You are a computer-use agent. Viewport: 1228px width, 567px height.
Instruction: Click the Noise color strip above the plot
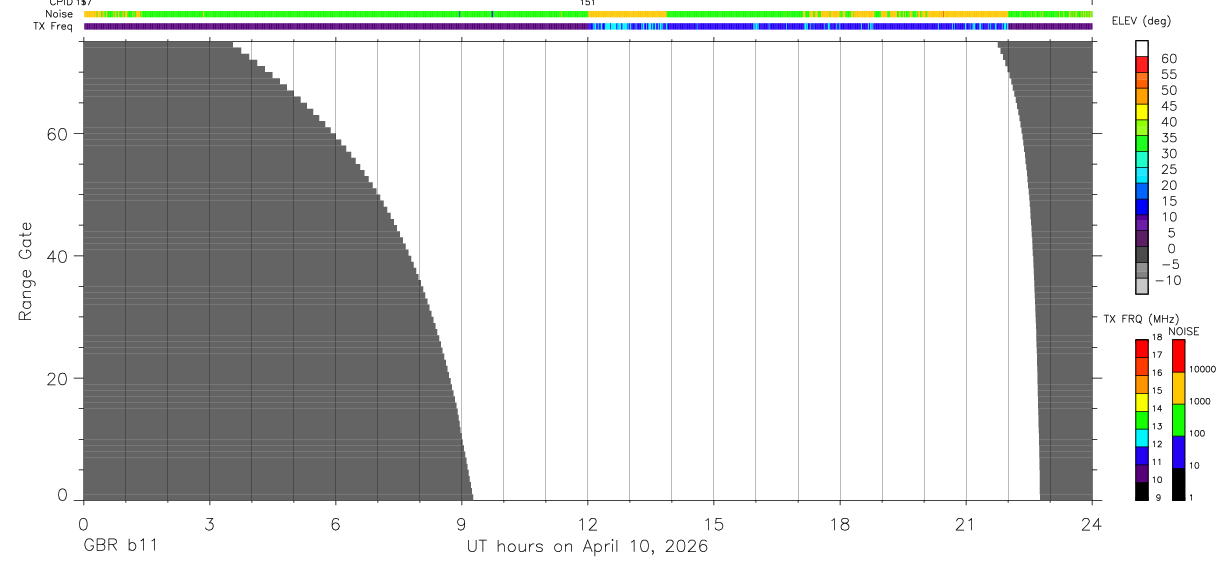click(x=588, y=14)
